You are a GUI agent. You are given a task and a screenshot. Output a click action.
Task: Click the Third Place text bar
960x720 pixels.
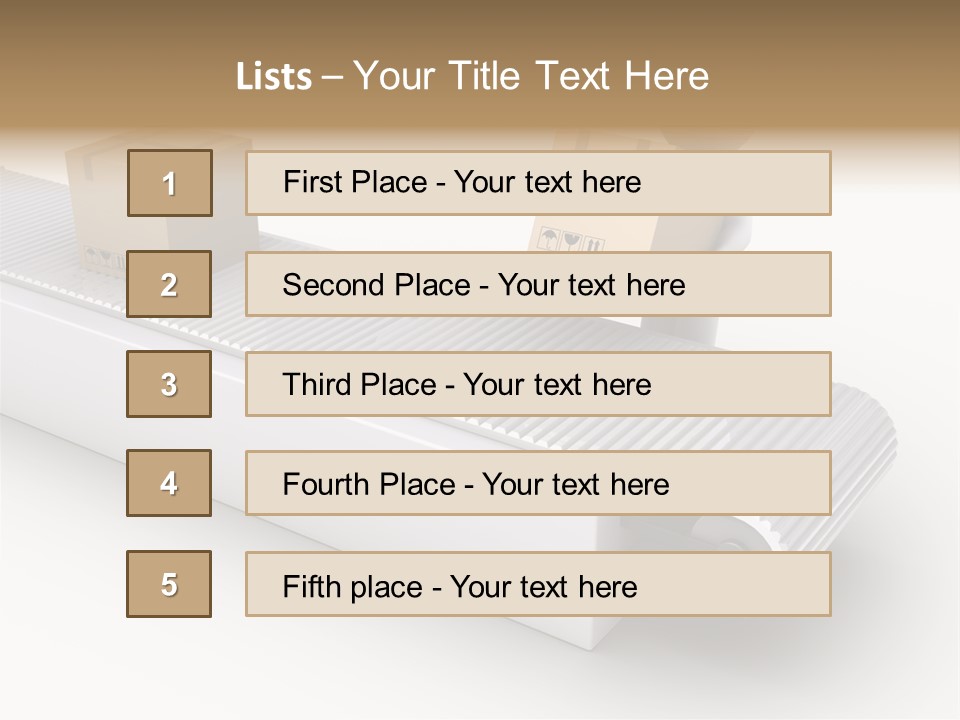tap(538, 384)
